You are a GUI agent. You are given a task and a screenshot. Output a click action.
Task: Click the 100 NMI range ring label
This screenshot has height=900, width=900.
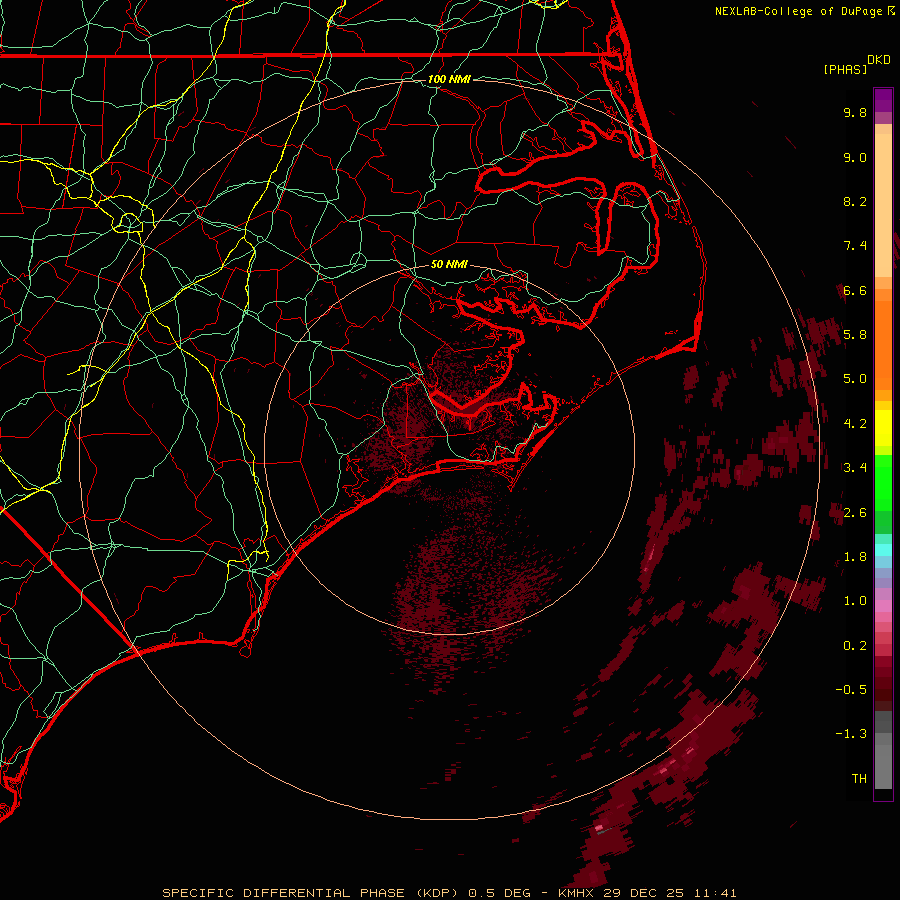tap(449, 79)
